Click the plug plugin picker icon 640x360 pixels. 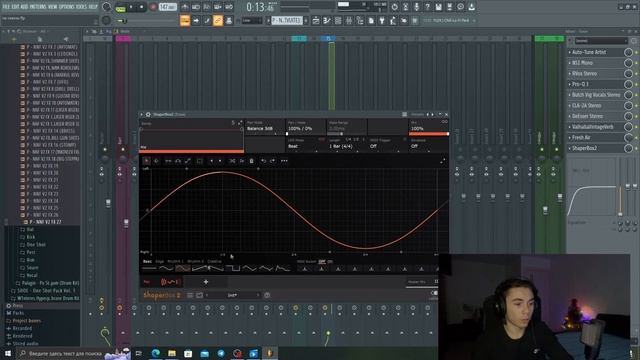(382, 20)
